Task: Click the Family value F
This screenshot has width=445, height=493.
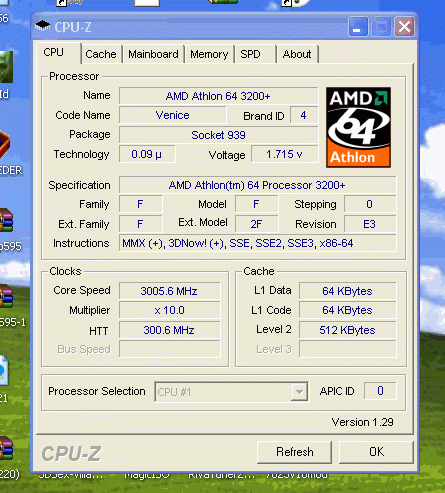Action: [140, 204]
